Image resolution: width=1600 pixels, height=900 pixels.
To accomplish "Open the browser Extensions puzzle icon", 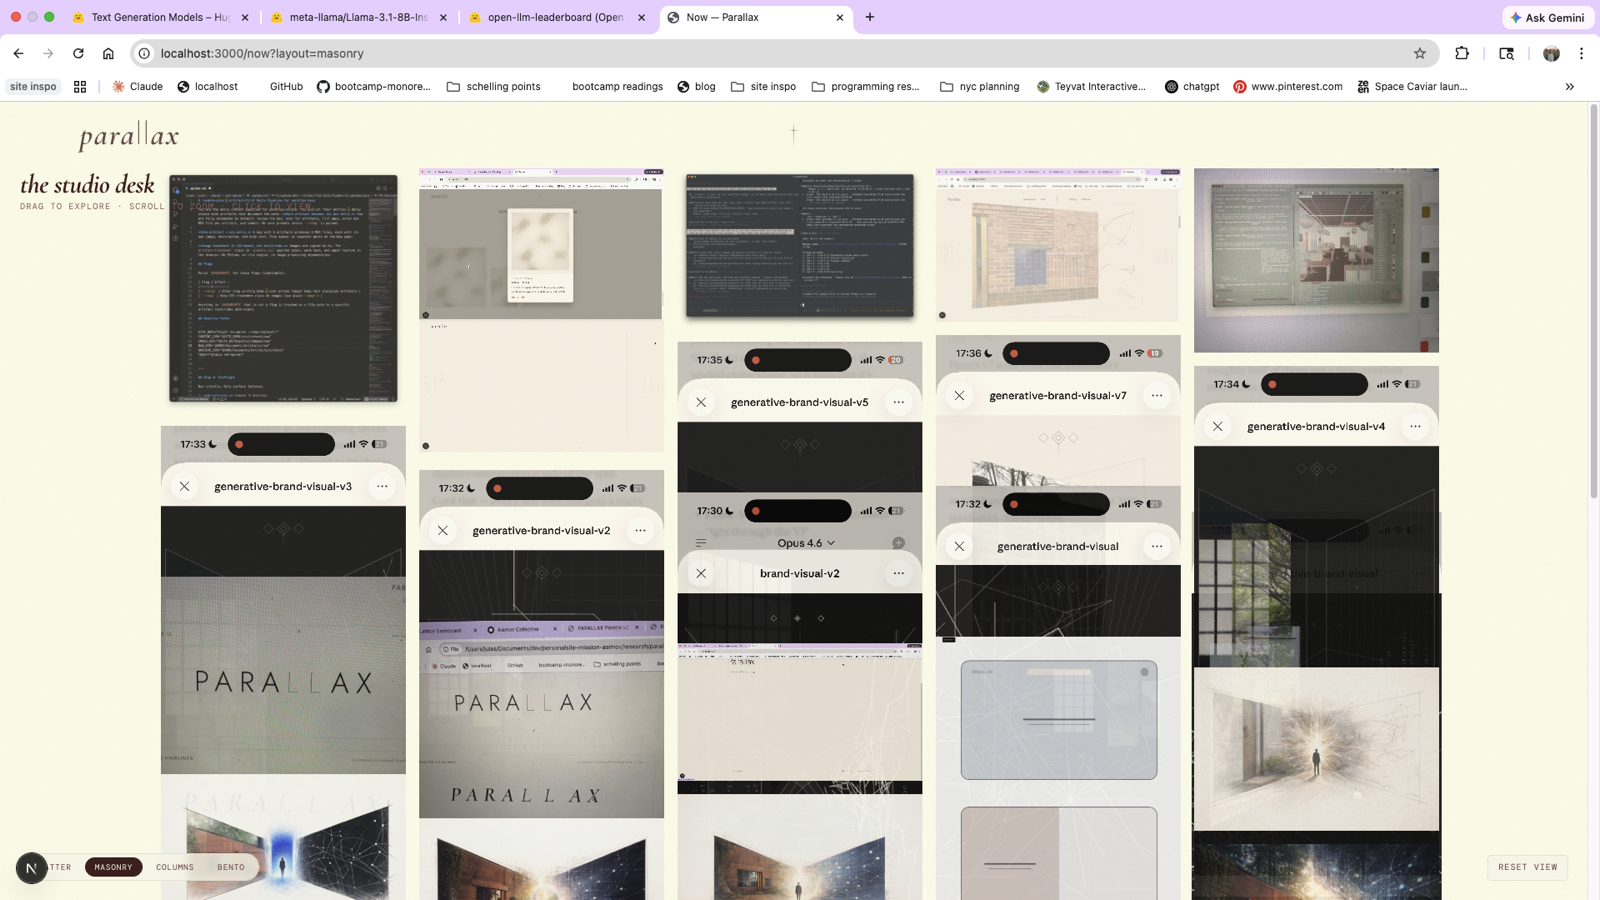I will click(x=1462, y=54).
